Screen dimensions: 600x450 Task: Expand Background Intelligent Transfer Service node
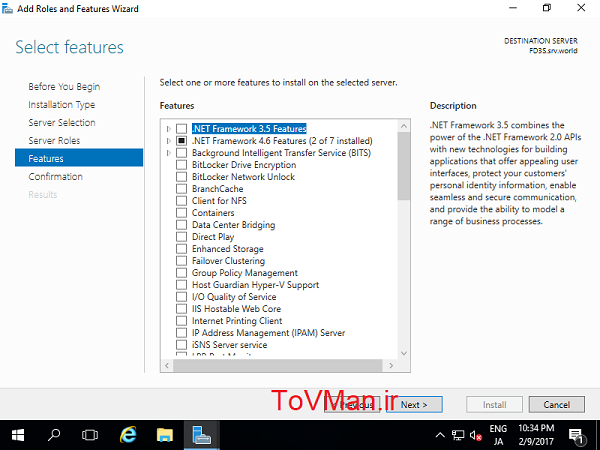169,153
